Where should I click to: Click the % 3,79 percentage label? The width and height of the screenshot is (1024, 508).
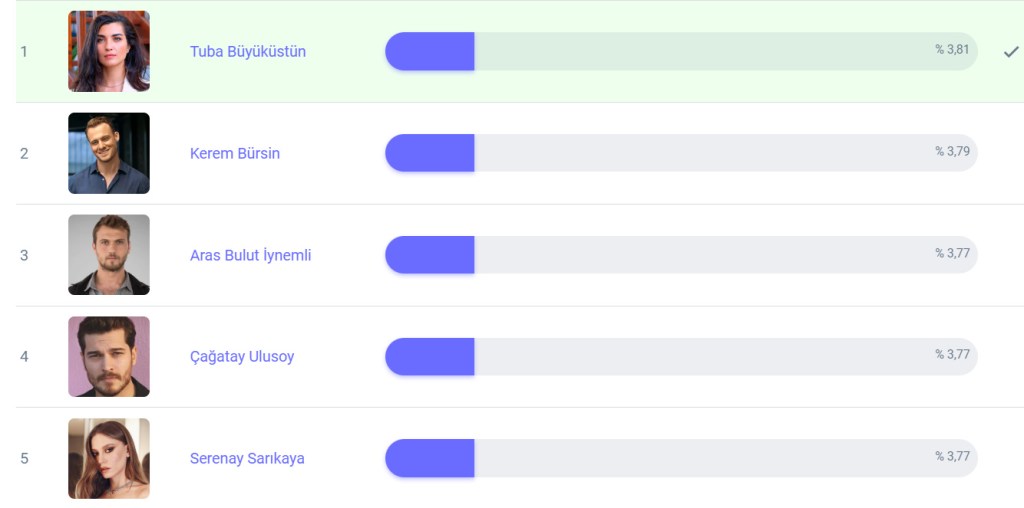coord(952,151)
